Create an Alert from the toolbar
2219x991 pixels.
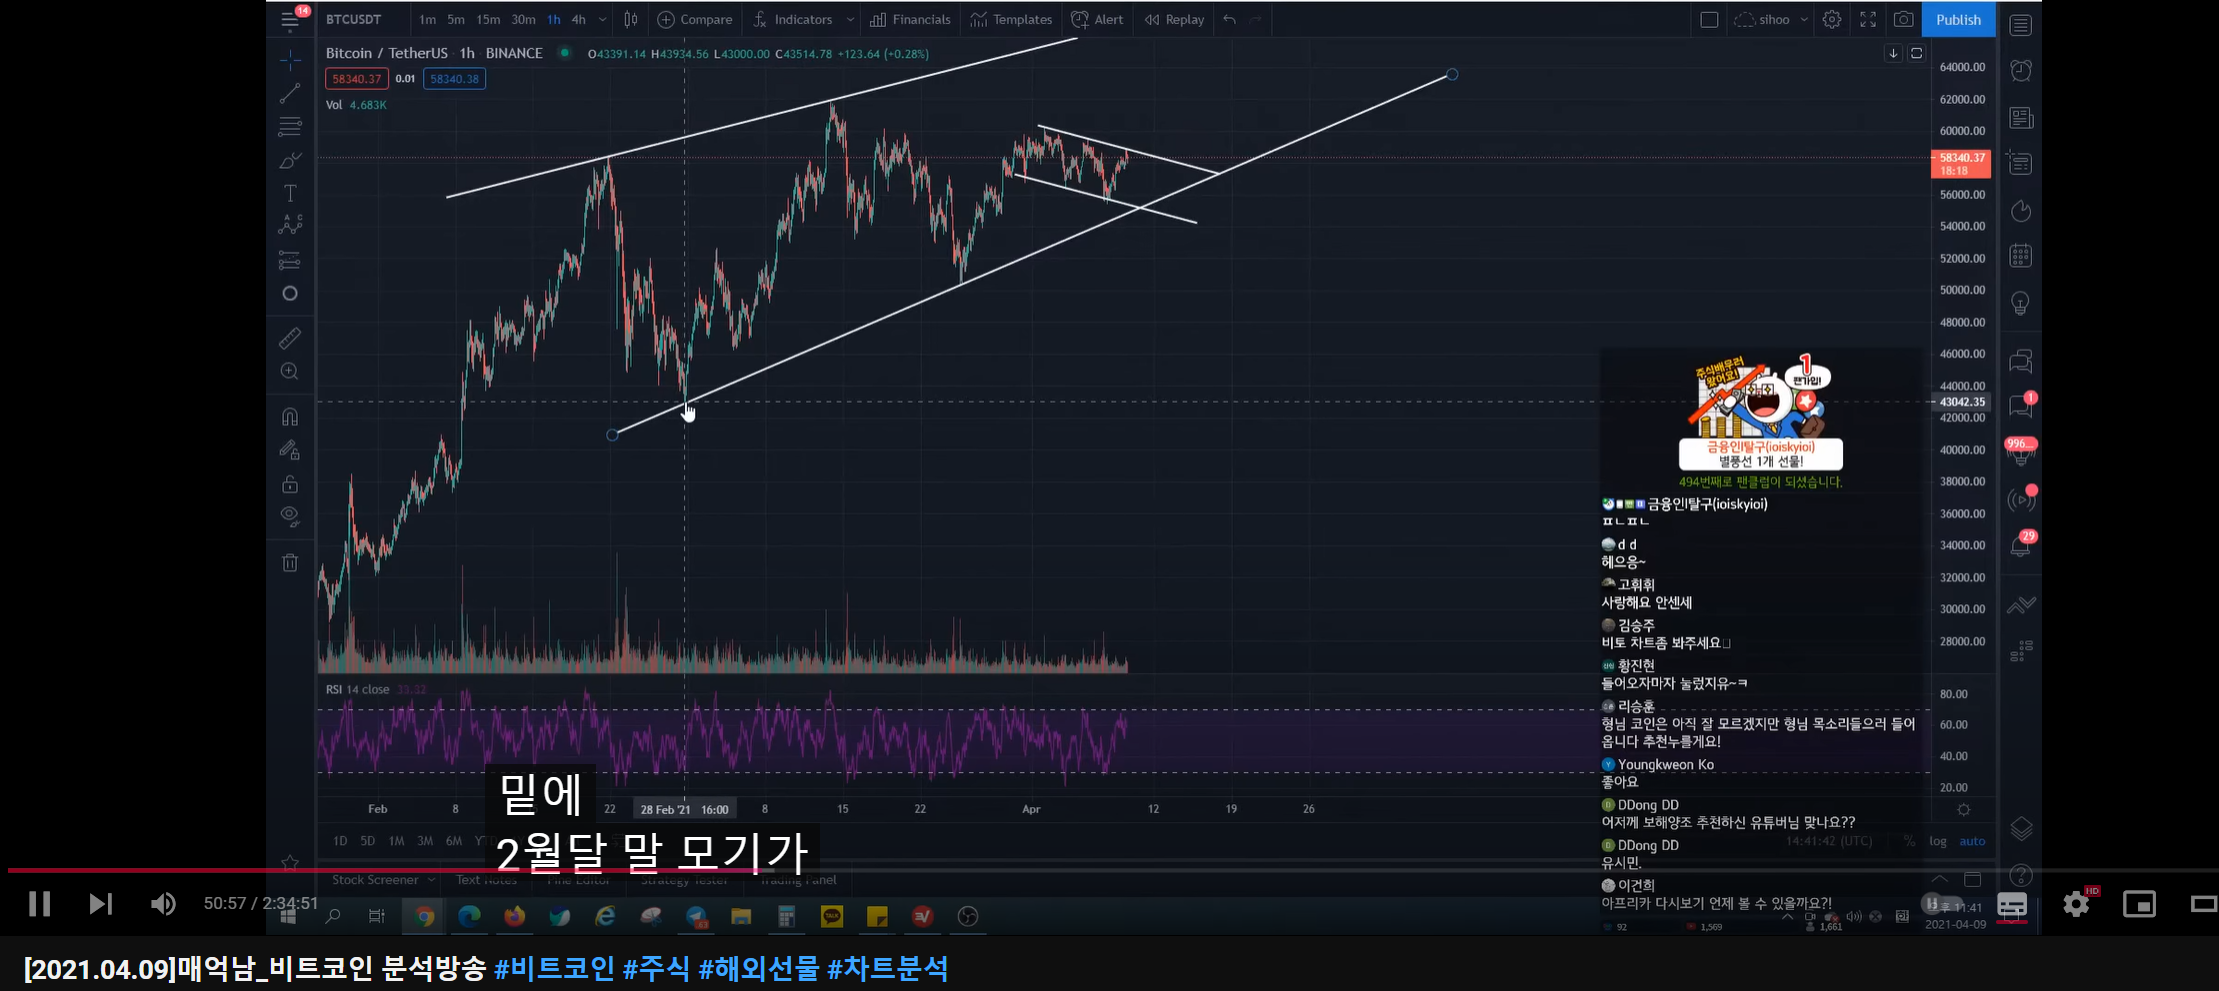pos(1097,19)
